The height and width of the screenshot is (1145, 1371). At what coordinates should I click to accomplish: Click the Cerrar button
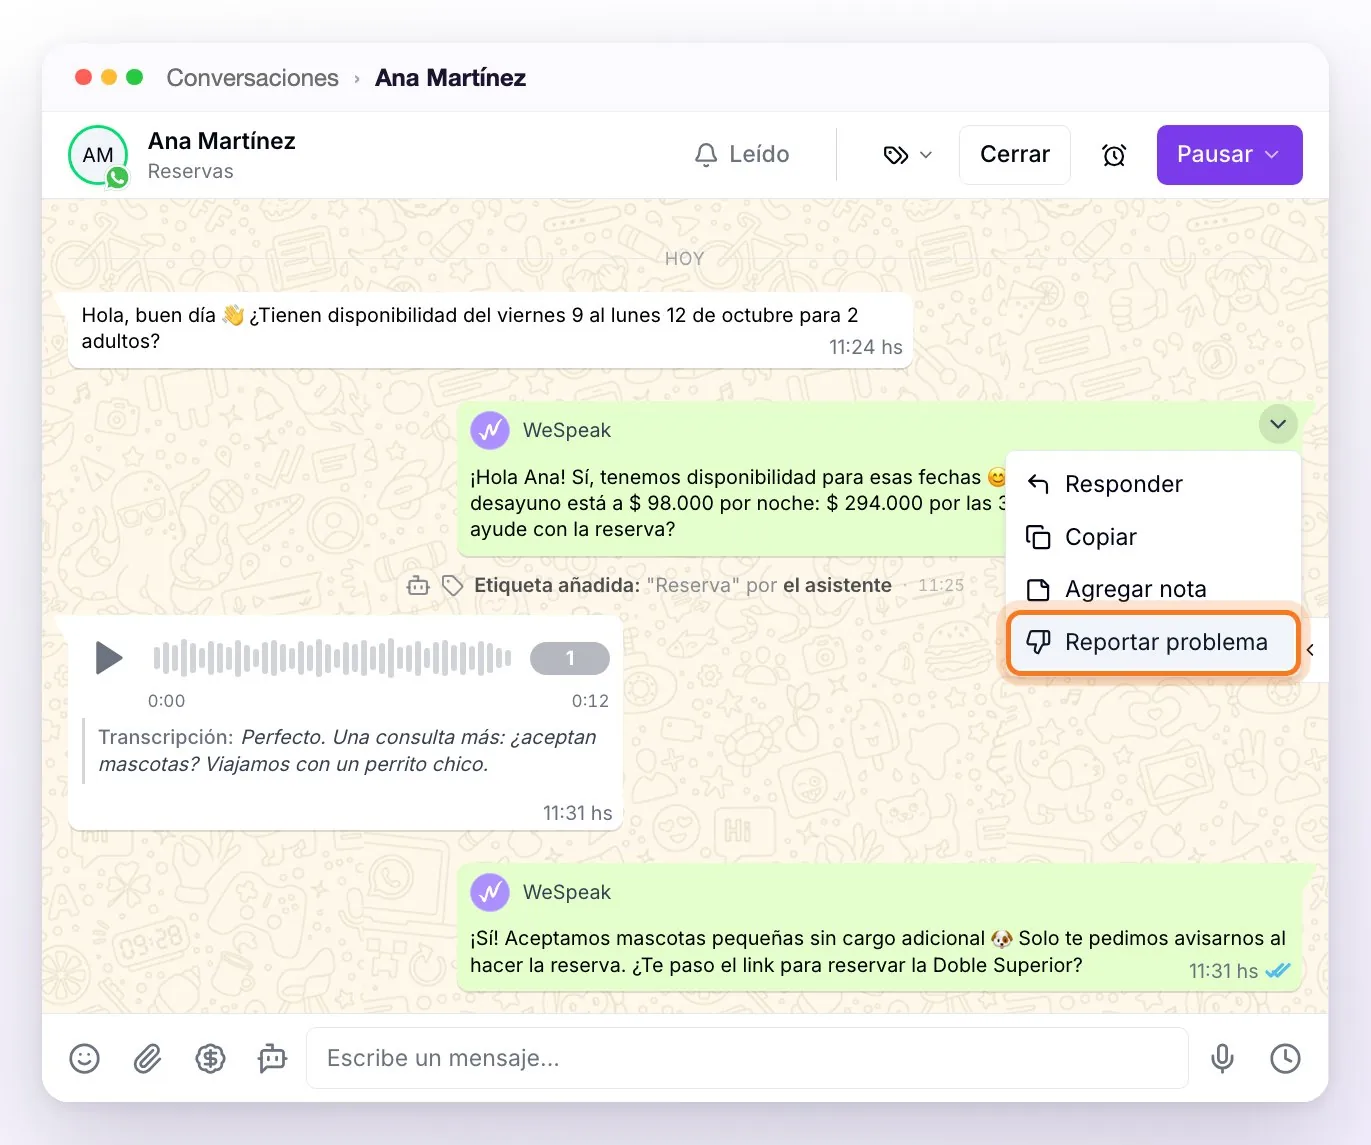point(1015,155)
